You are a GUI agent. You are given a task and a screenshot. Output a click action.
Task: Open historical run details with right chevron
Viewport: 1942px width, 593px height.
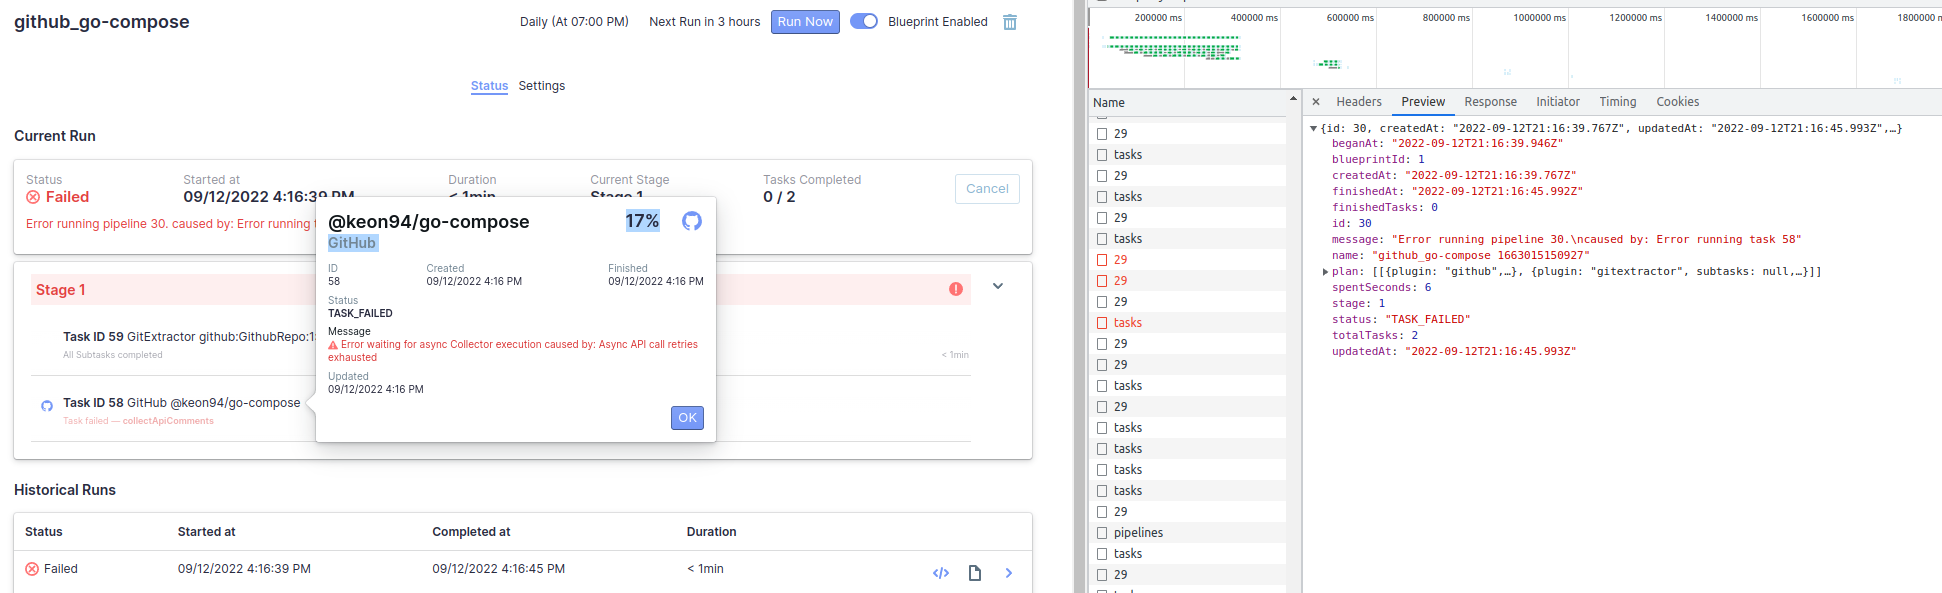pyautogui.click(x=1008, y=573)
